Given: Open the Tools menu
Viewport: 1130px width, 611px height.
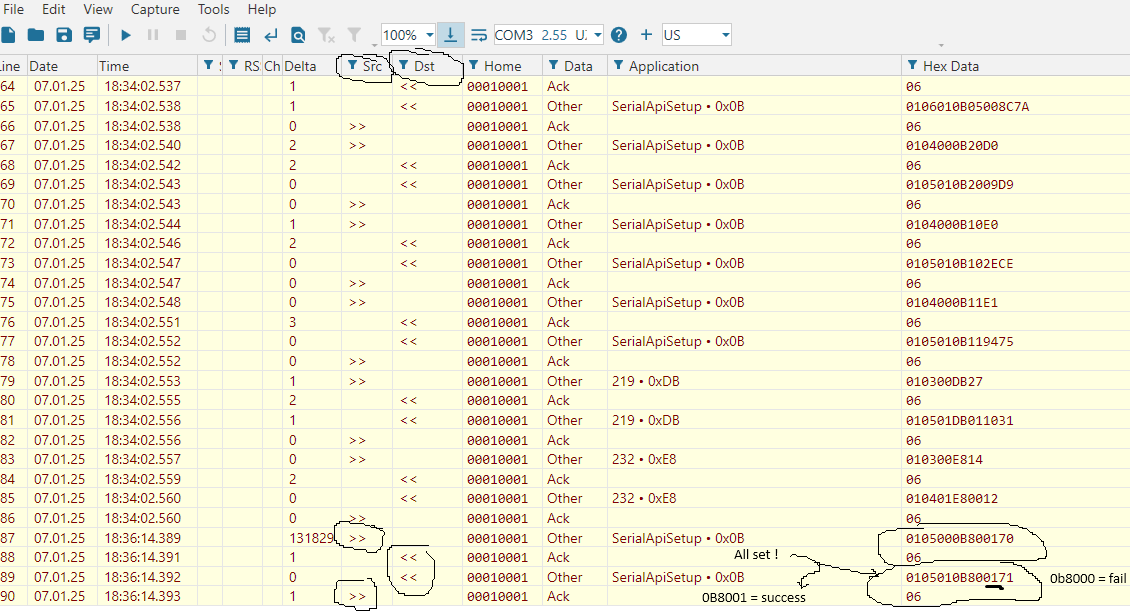Looking at the screenshot, I should click(x=213, y=9).
